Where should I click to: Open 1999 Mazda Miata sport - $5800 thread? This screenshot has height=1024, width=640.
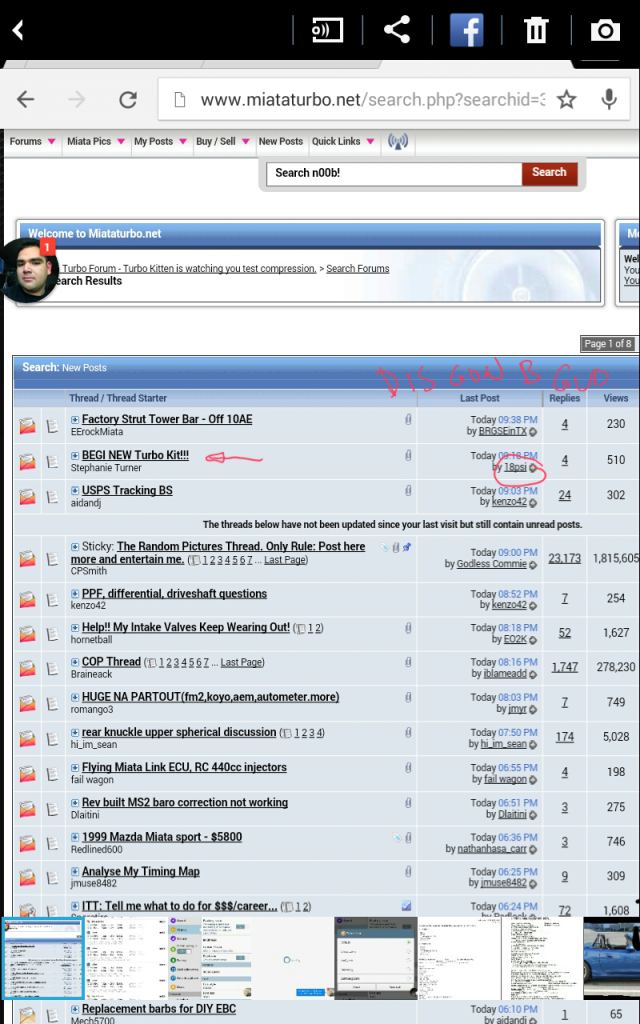(162, 837)
